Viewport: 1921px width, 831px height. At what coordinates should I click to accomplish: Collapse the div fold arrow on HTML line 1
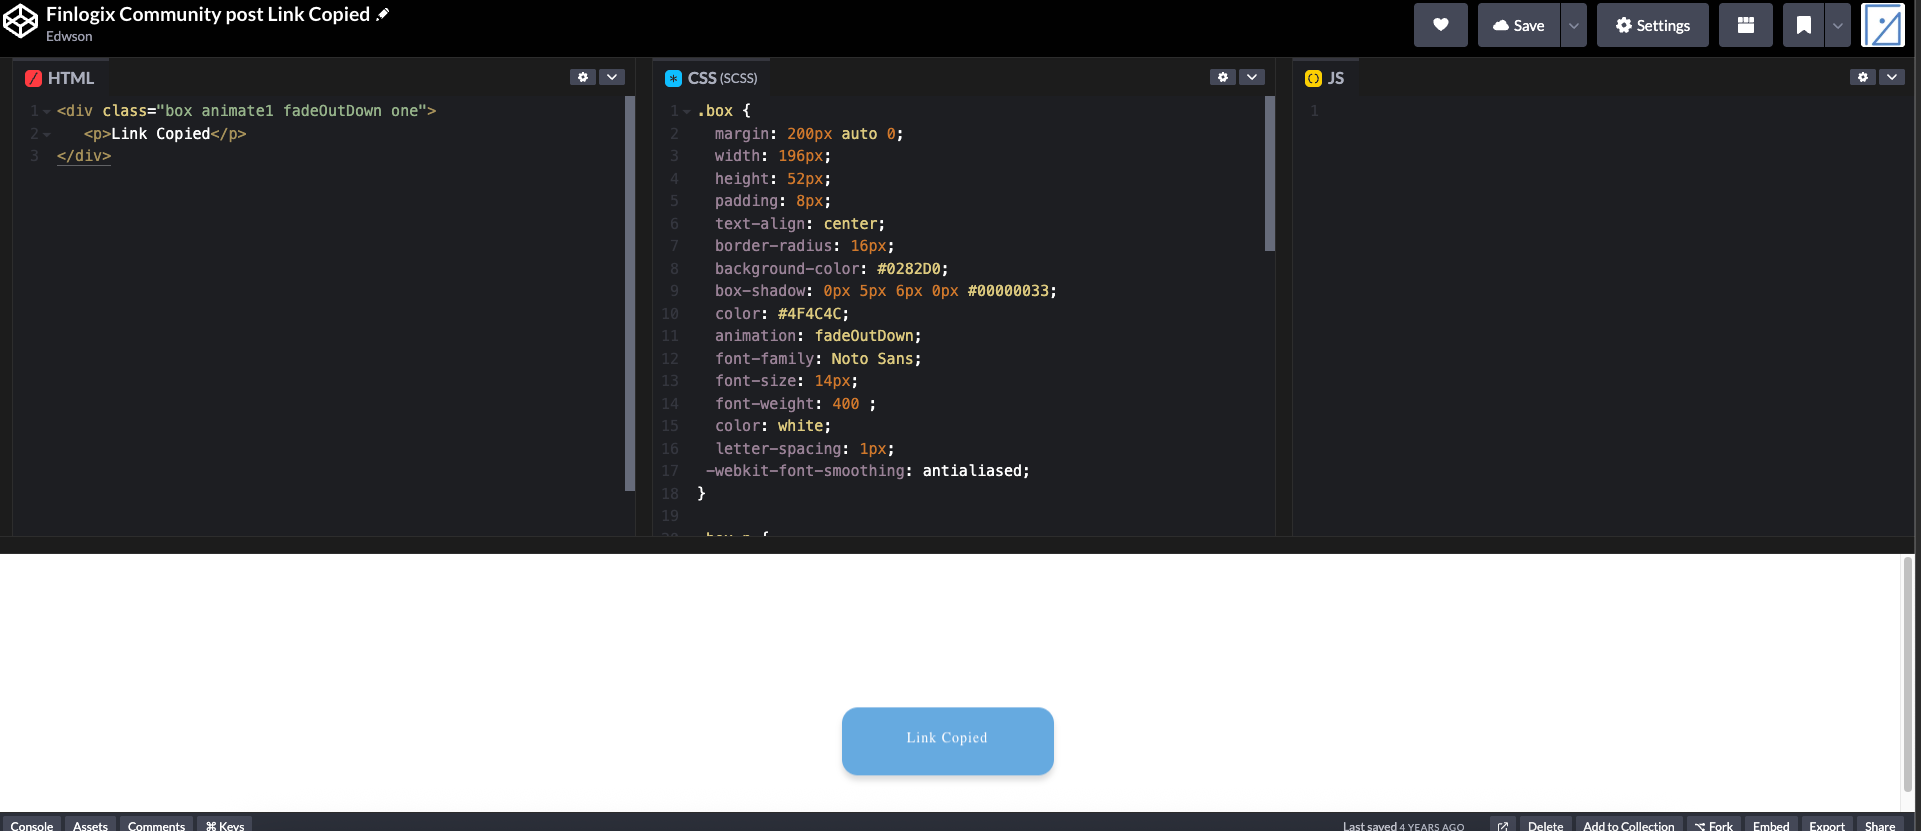(47, 111)
